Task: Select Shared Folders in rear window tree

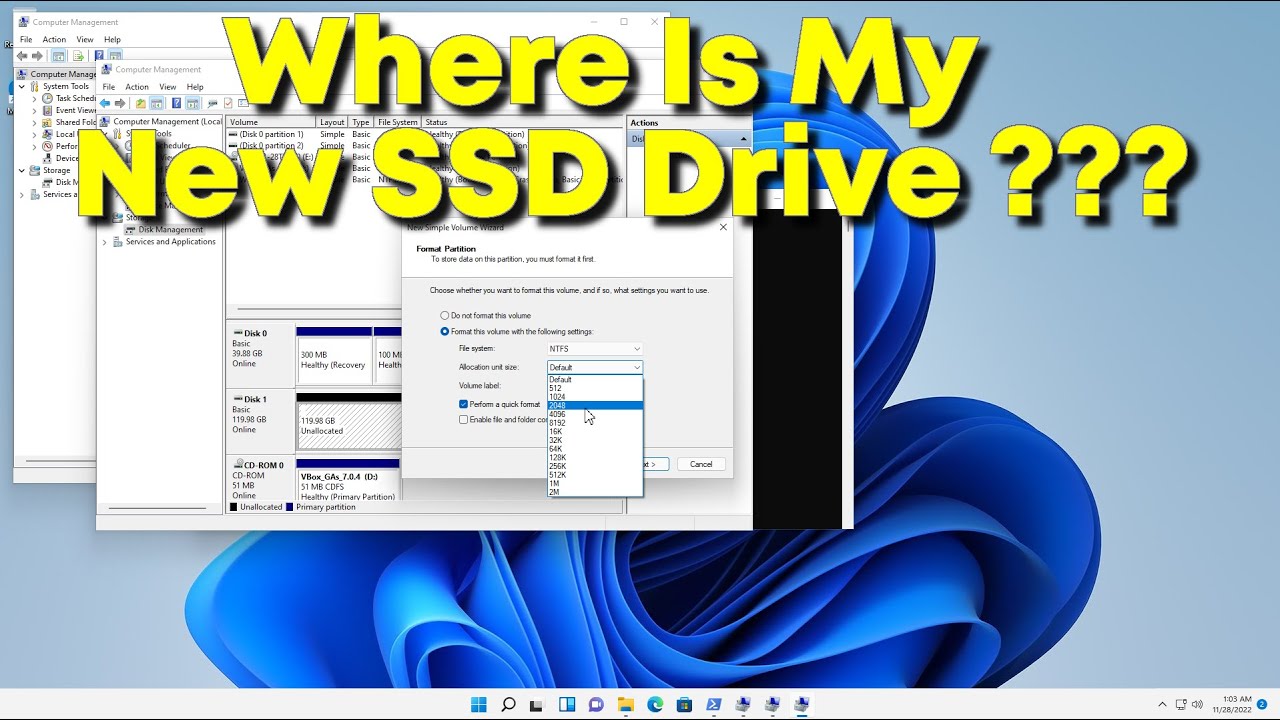Action: [x=69, y=122]
